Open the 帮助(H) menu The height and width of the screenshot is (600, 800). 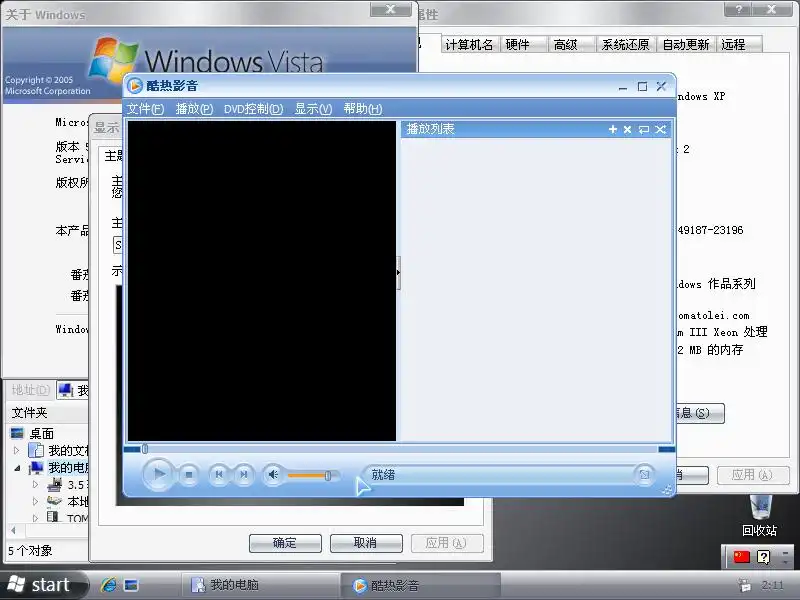[x=363, y=109]
